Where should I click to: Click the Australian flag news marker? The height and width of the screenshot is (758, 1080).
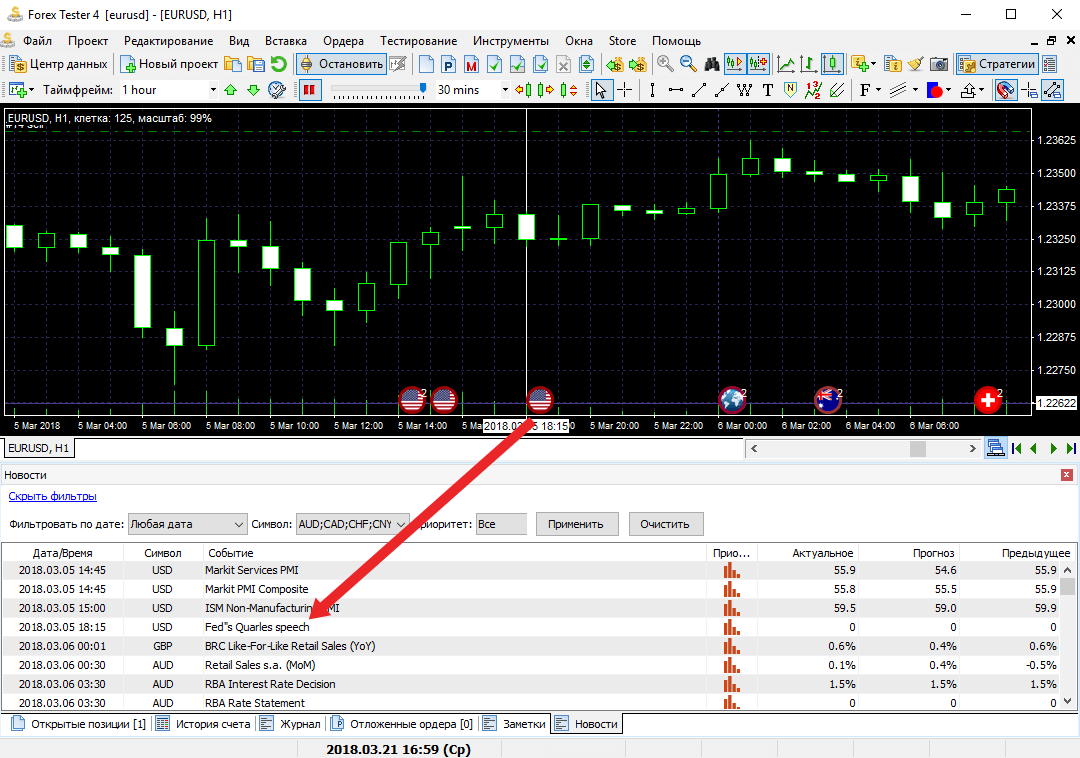[827, 399]
